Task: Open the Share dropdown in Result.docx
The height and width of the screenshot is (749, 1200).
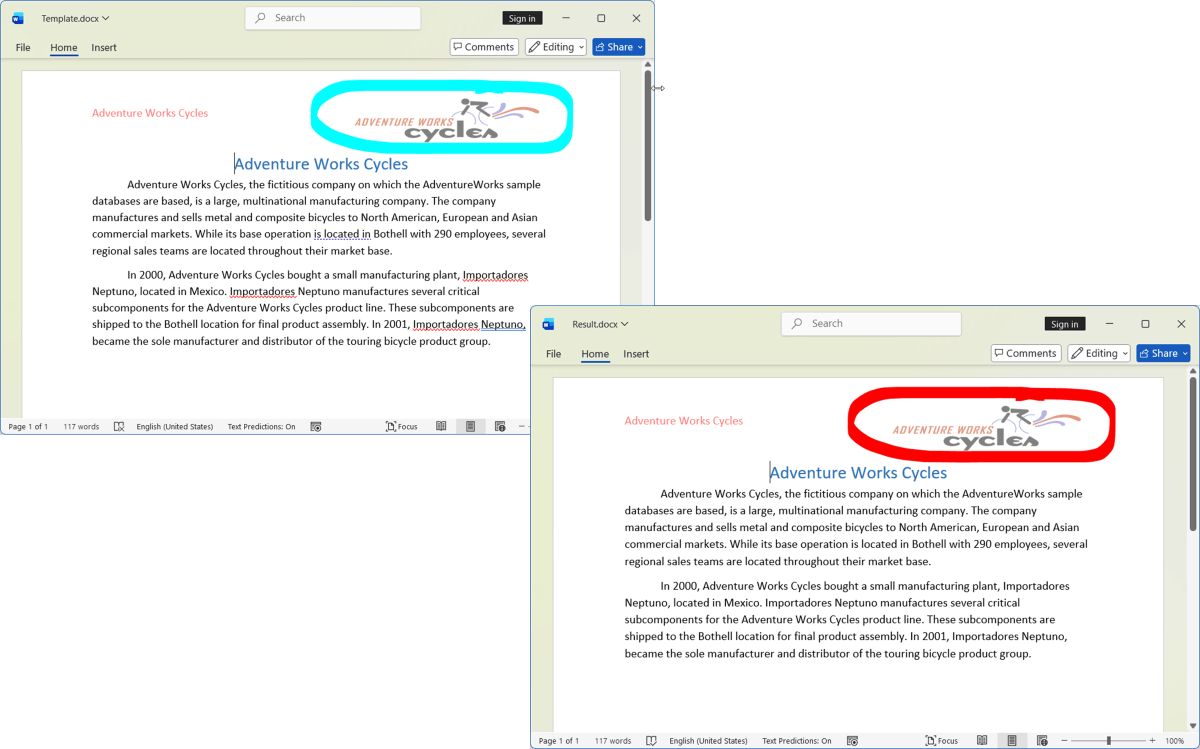Action: pos(1163,353)
